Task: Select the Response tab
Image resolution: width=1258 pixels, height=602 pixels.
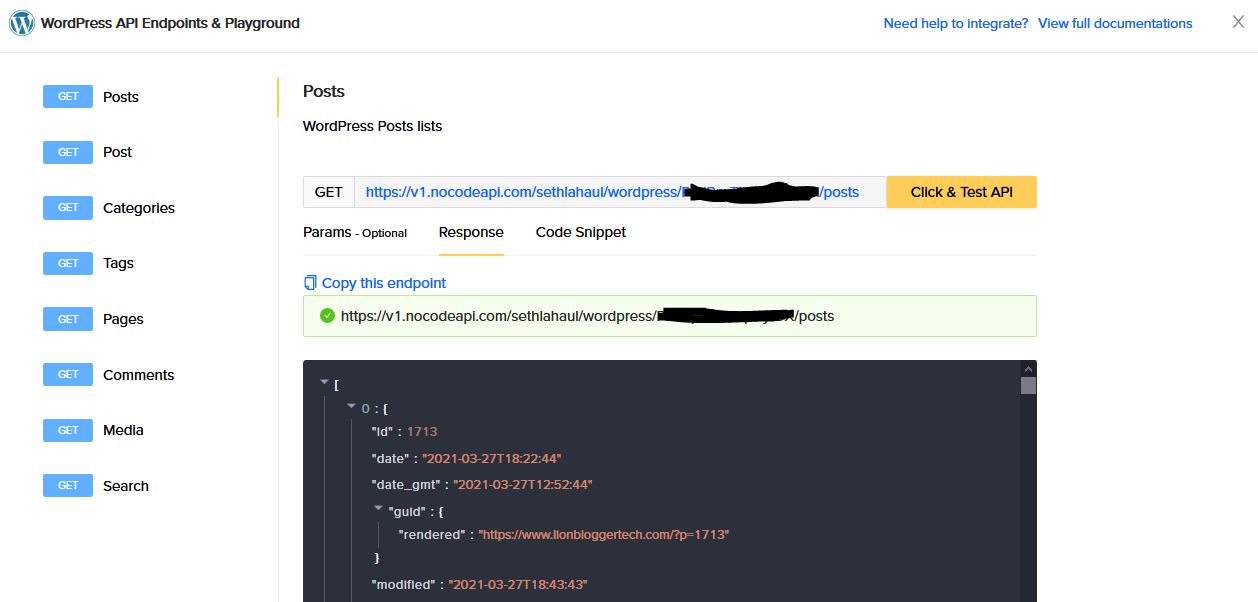Action: pyautogui.click(x=471, y=232)
